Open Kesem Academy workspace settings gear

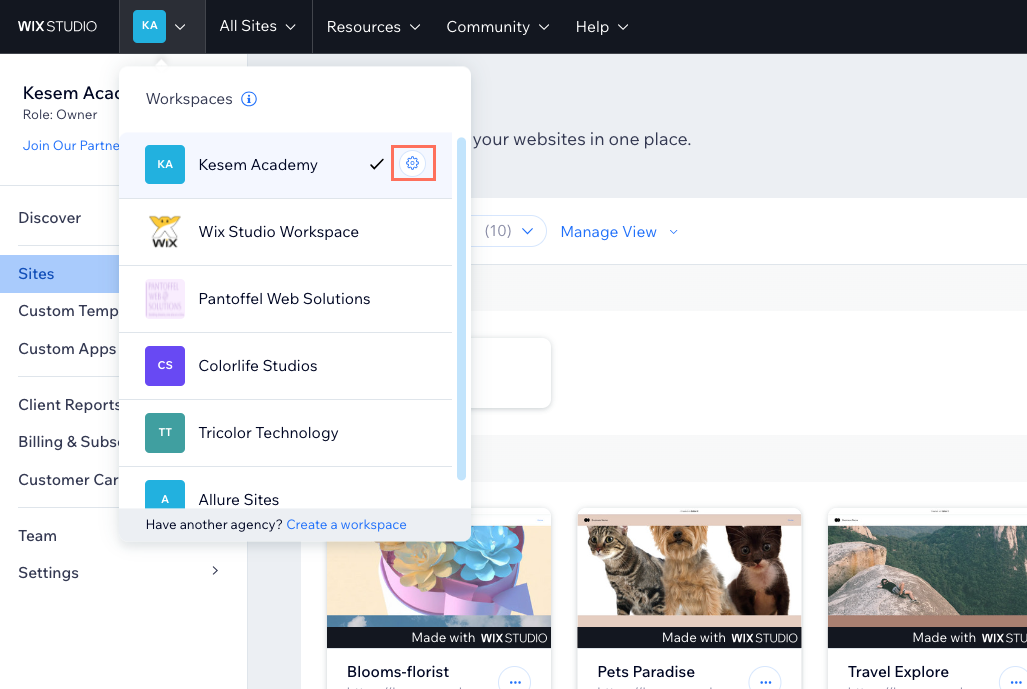[412, 163]
